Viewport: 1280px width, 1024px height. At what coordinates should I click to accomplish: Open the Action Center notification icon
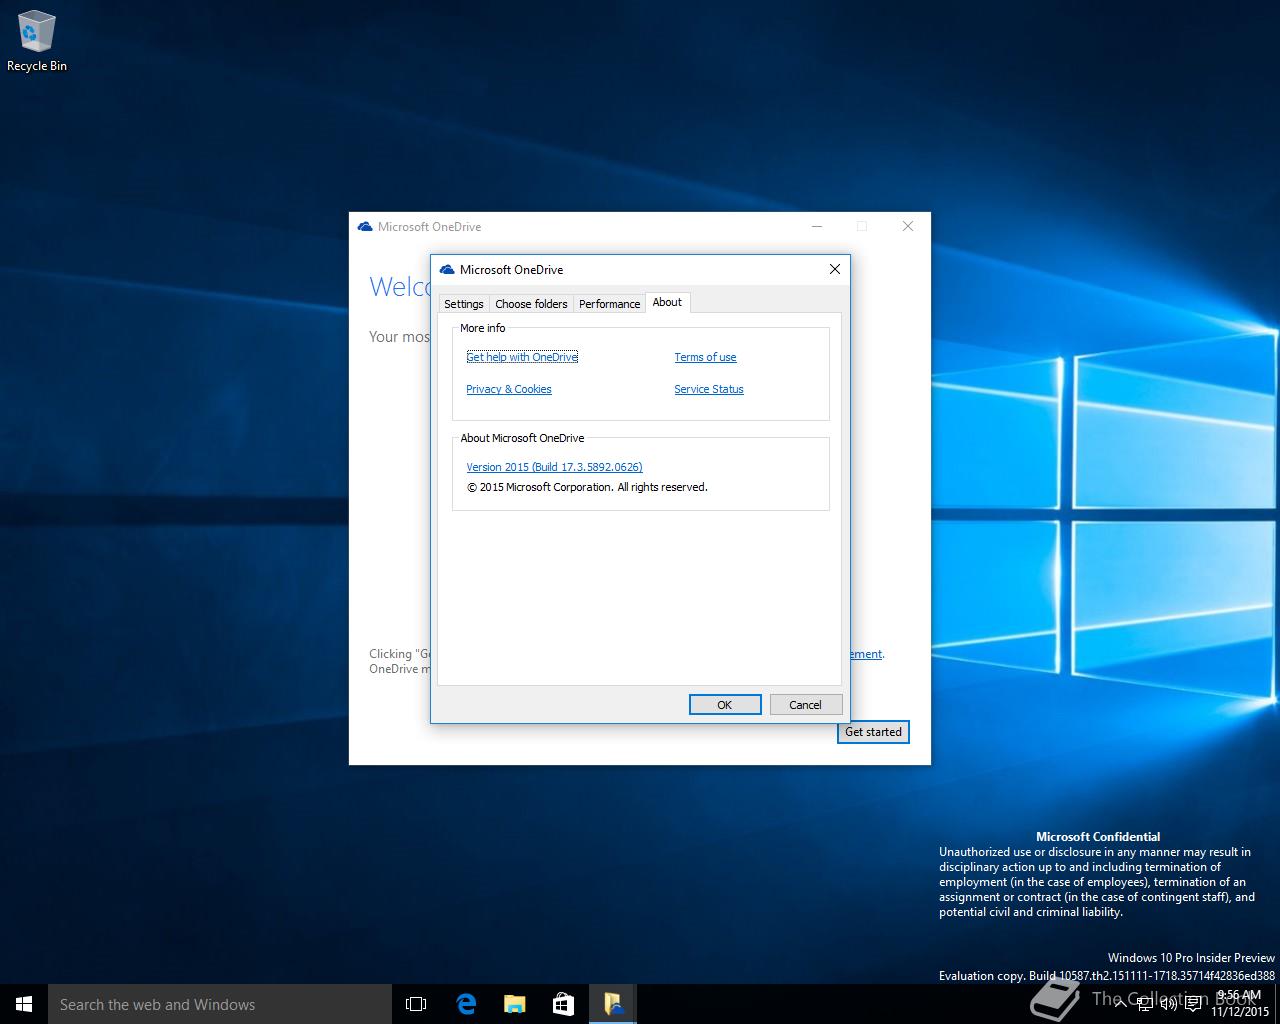tap(1193, 1004)
